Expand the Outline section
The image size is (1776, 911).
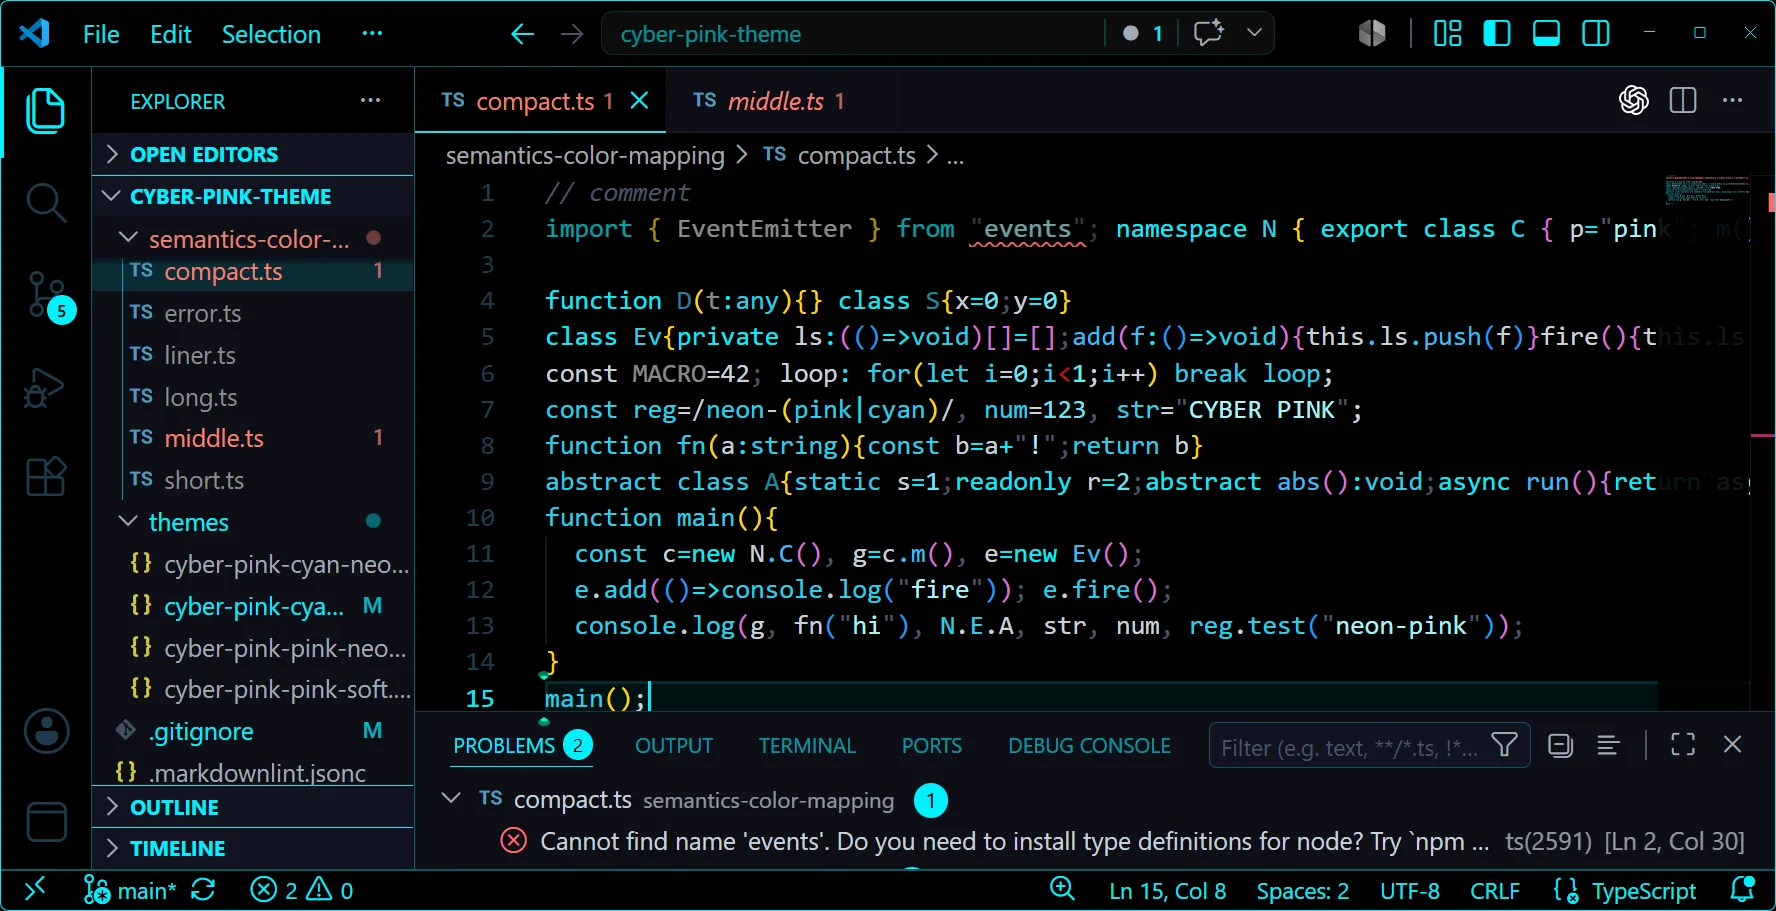coord(254,807)
